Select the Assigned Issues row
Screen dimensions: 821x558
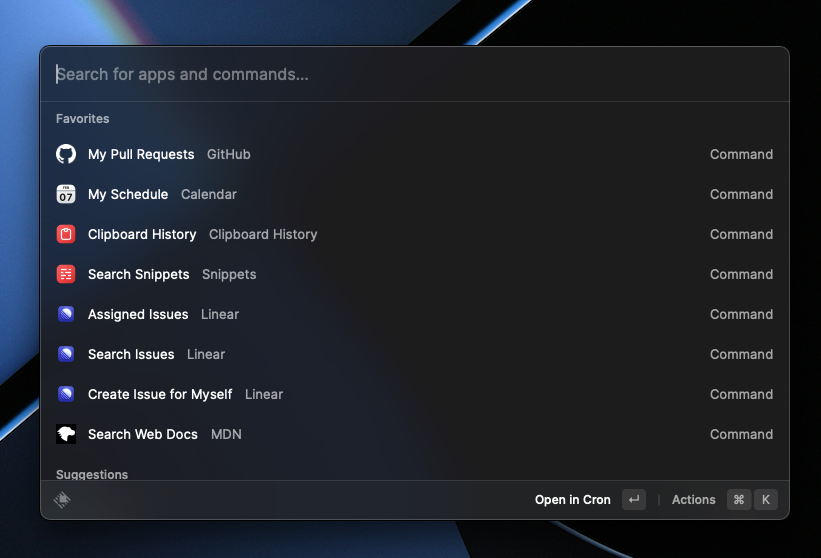pyautogui.click(x=138, y=314)
